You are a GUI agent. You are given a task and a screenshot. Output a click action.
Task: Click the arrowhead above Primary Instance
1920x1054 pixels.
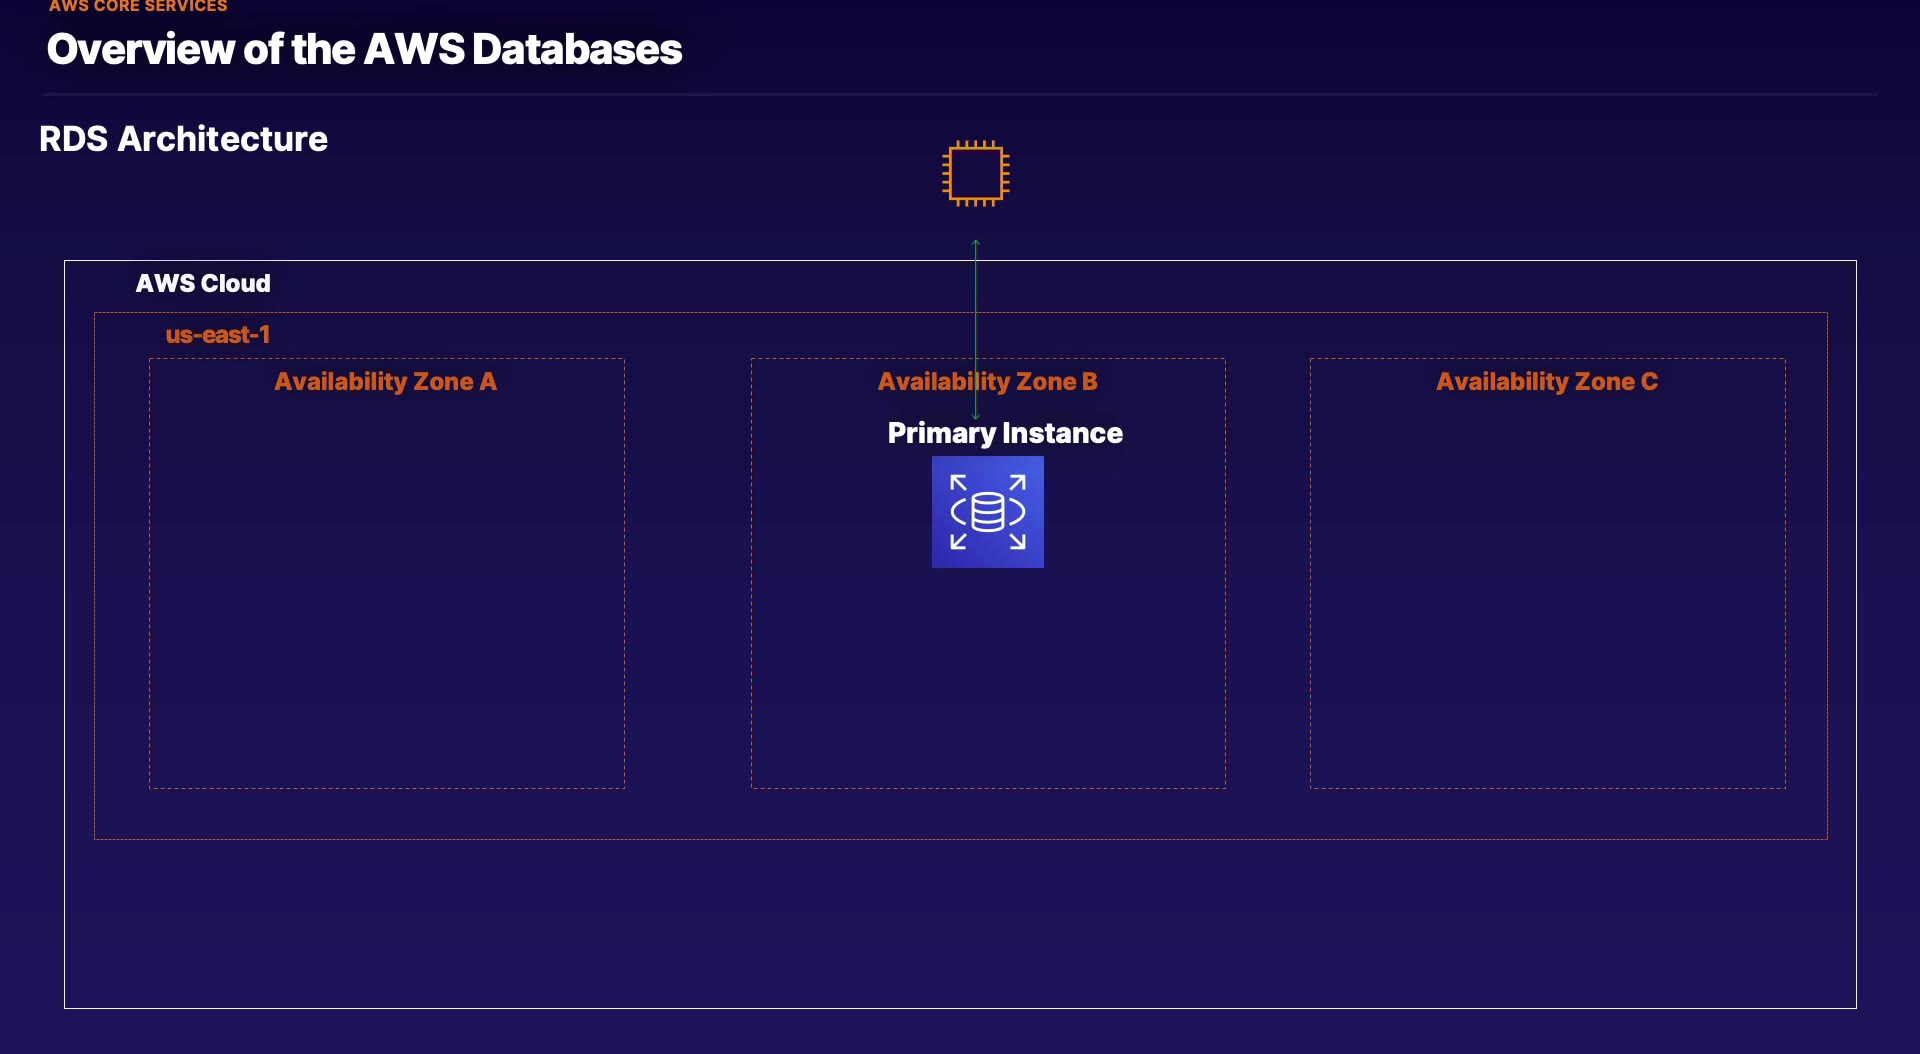point(976,415)
